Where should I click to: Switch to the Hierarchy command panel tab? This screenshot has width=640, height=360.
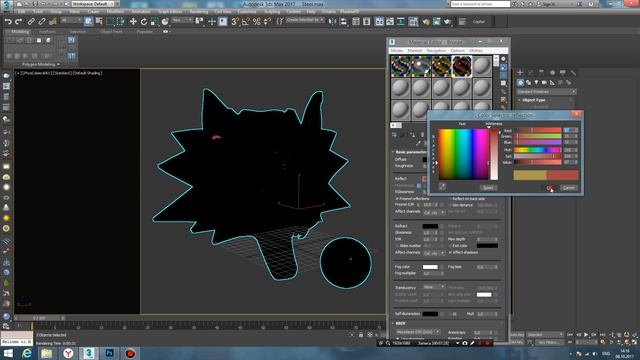click(x=541, y=72)
